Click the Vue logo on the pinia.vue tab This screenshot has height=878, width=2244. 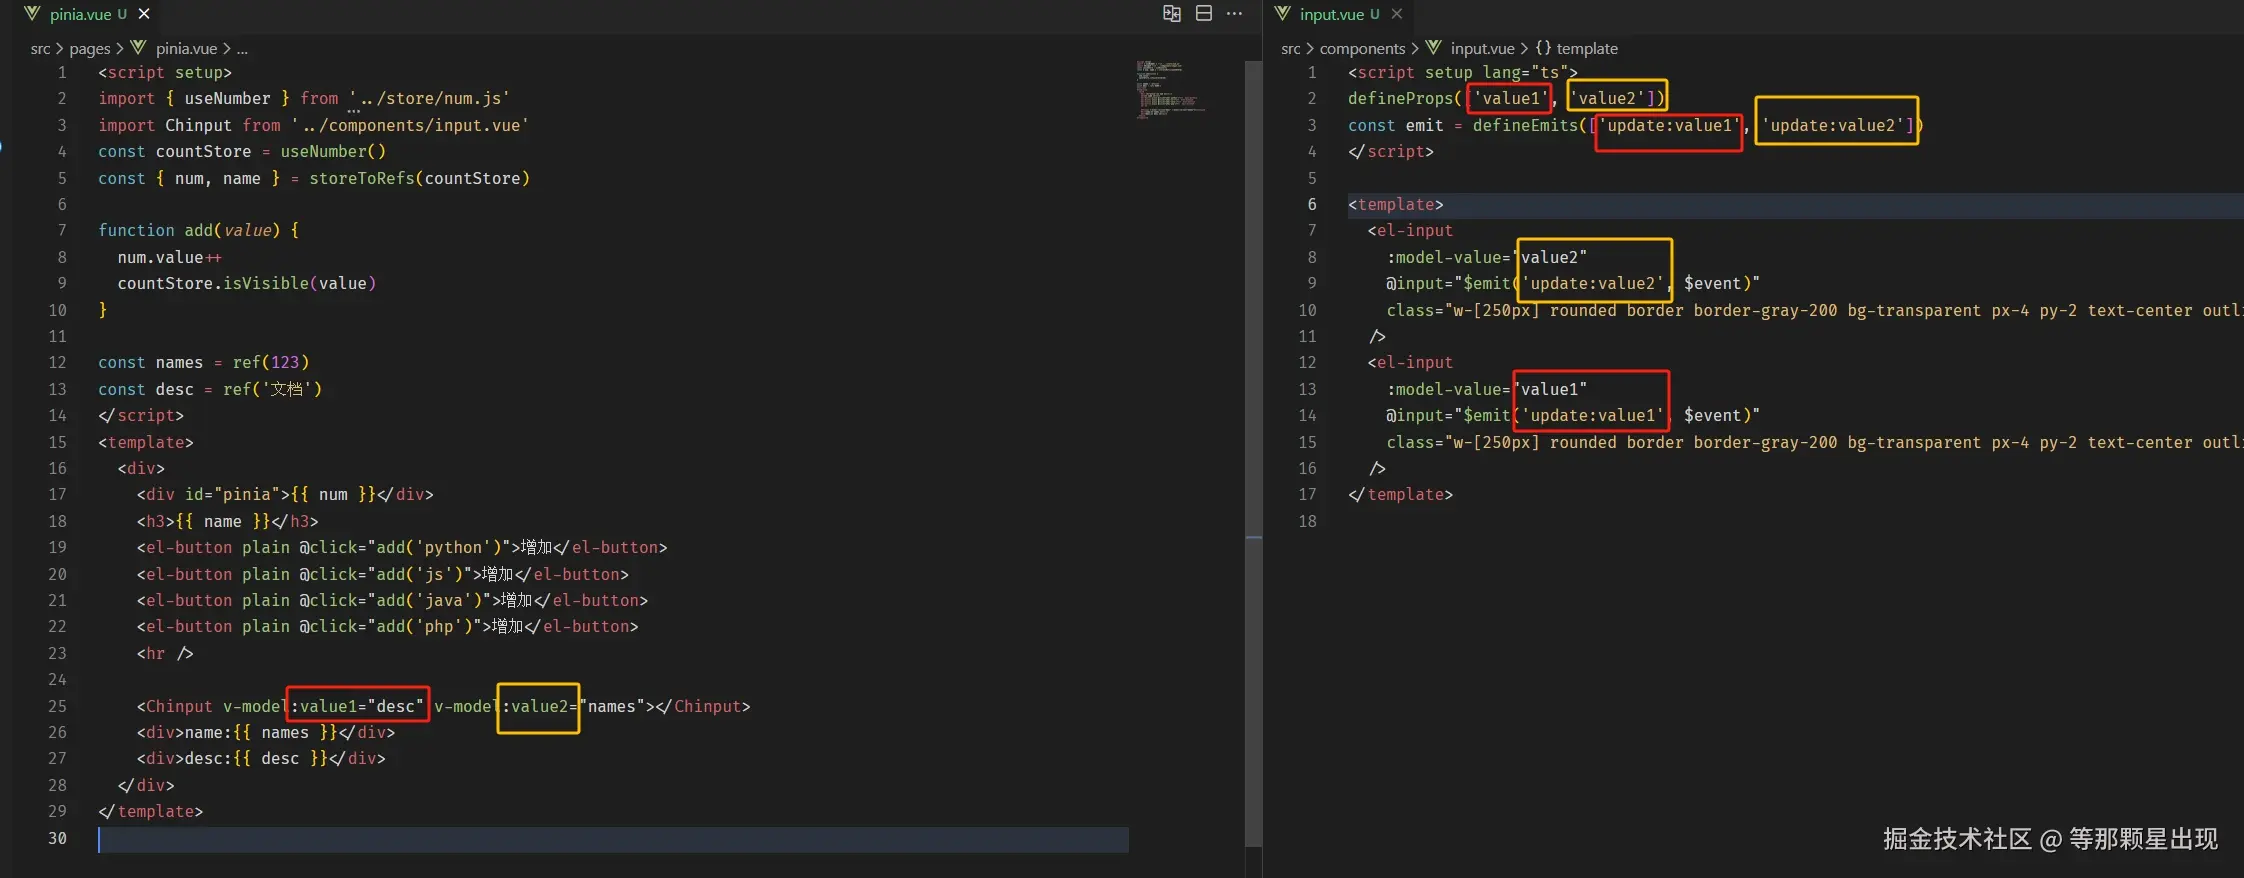click(32, 13)
